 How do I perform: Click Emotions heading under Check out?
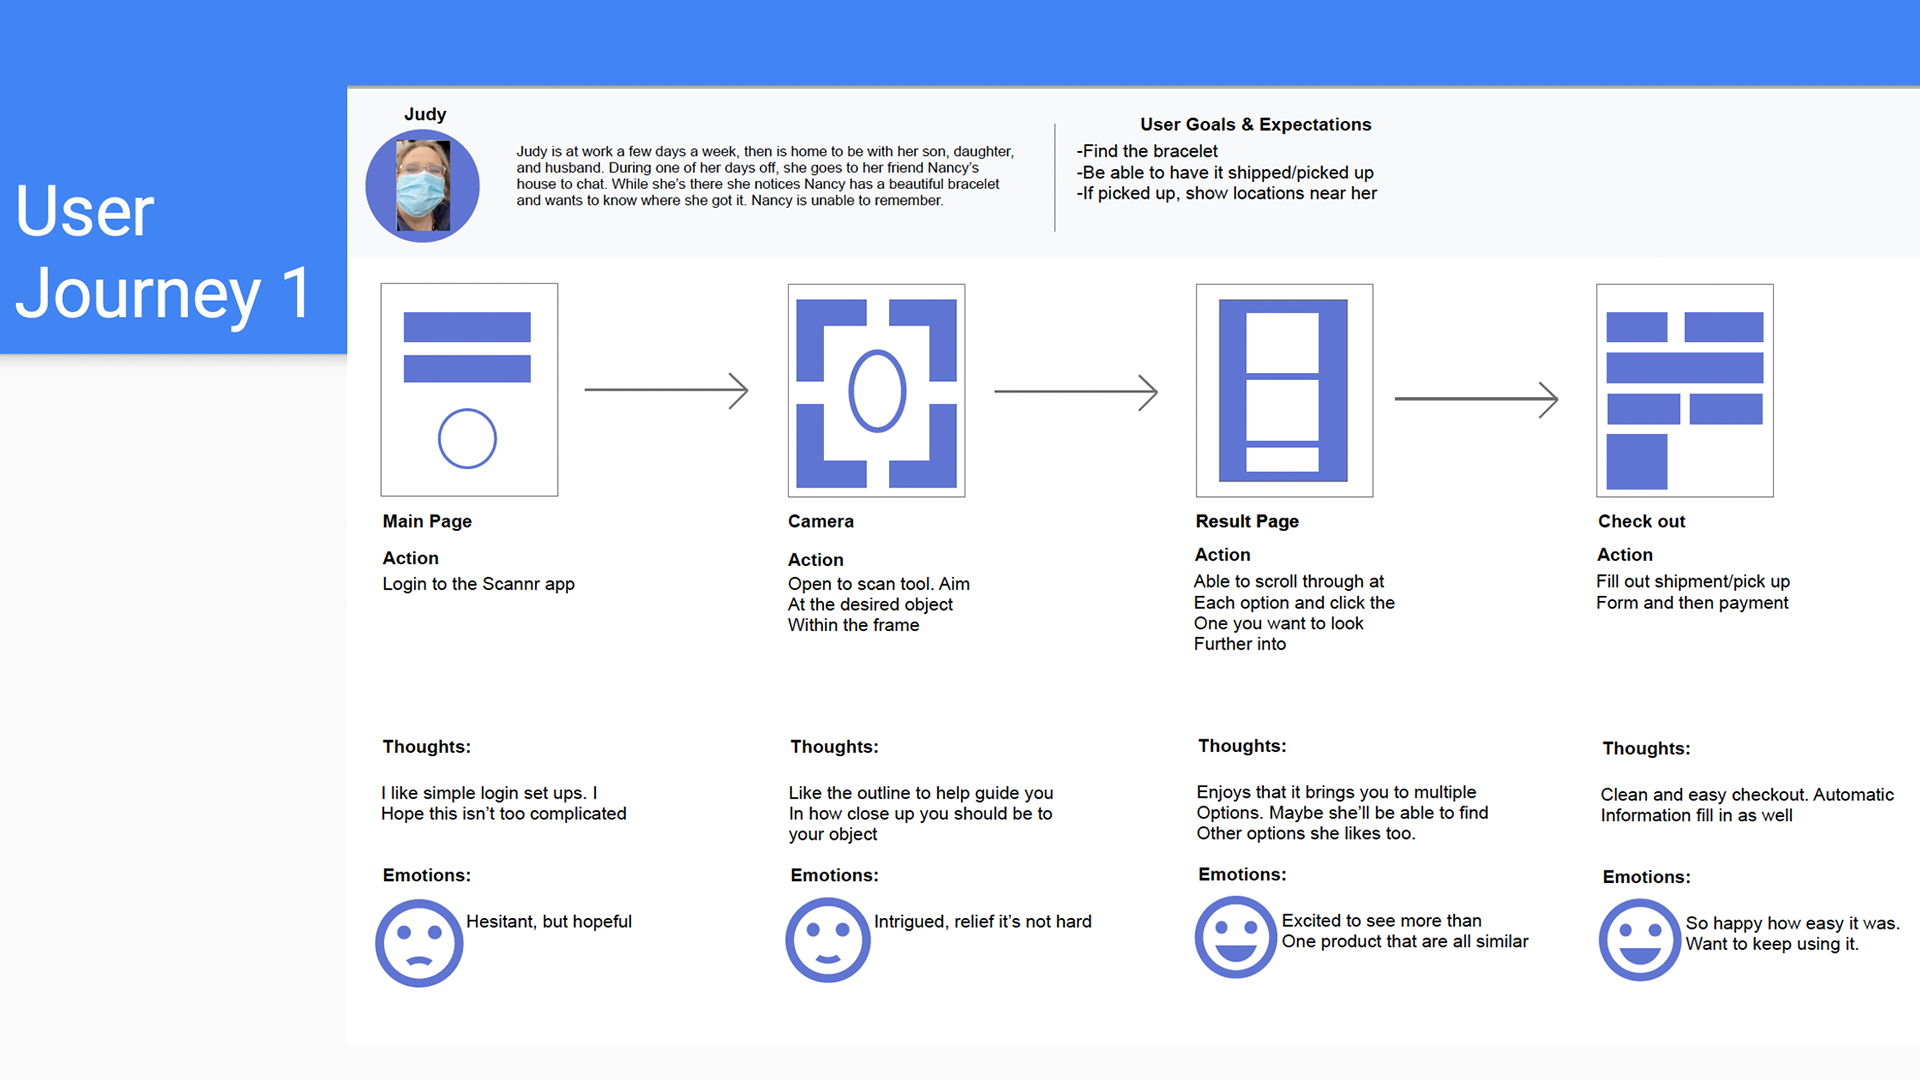(x=1646, y=877)
